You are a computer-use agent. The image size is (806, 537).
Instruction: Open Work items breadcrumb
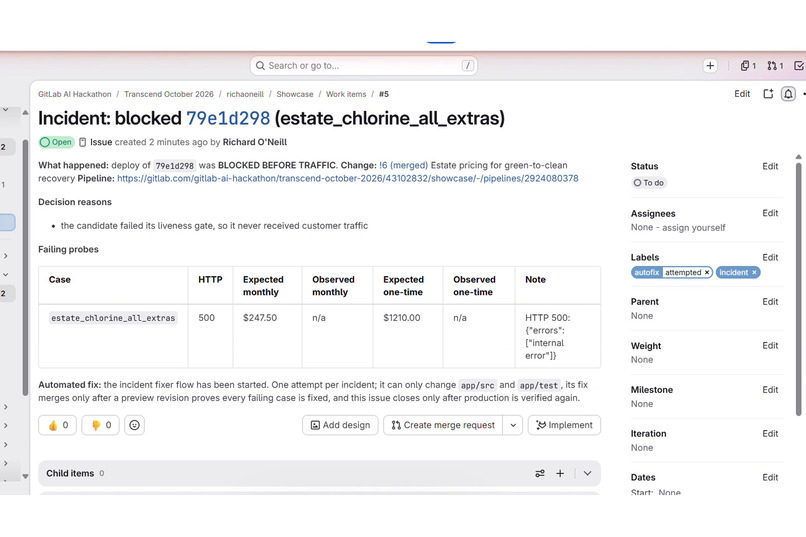(346, 95)
